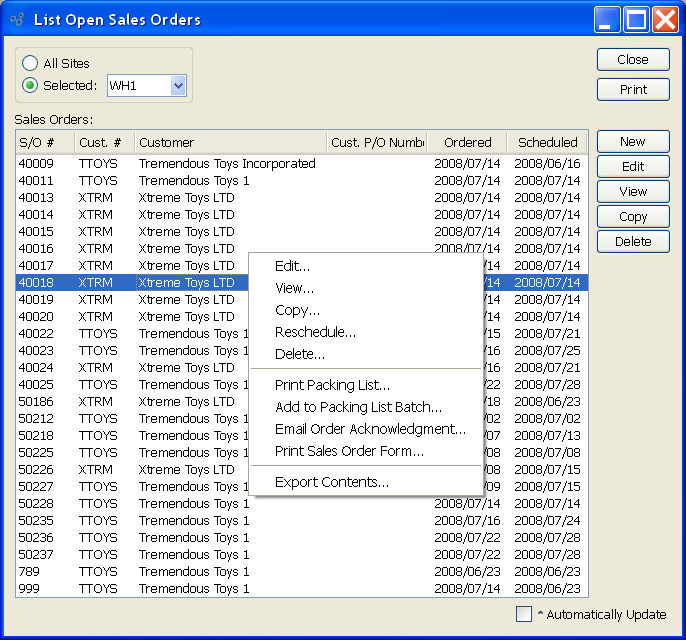Select Print Packing List... menu entry
Viewport: 686px width, 640px height.
click(x=332, y=385)
